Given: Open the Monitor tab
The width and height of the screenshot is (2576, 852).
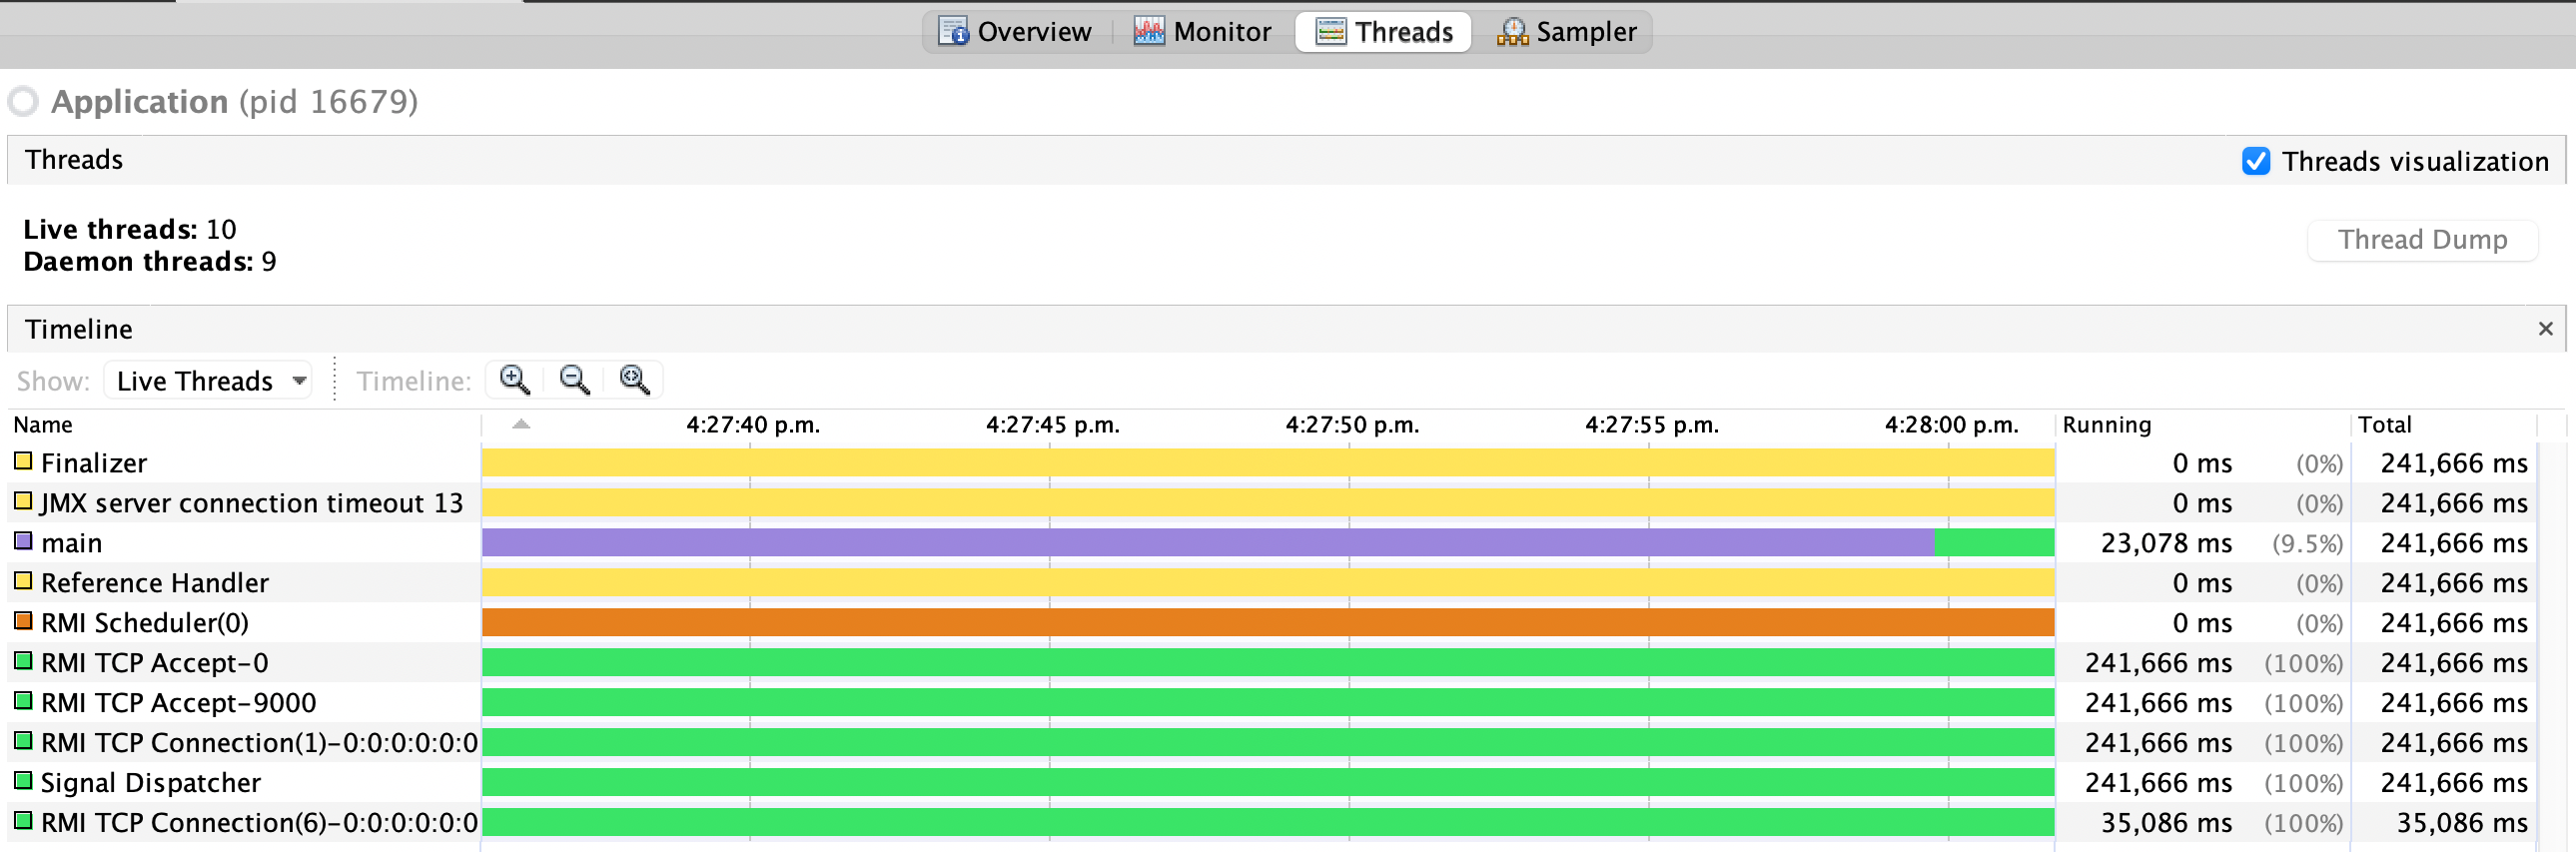Looking at the screenshot, I should click(x=1202, y=32).
